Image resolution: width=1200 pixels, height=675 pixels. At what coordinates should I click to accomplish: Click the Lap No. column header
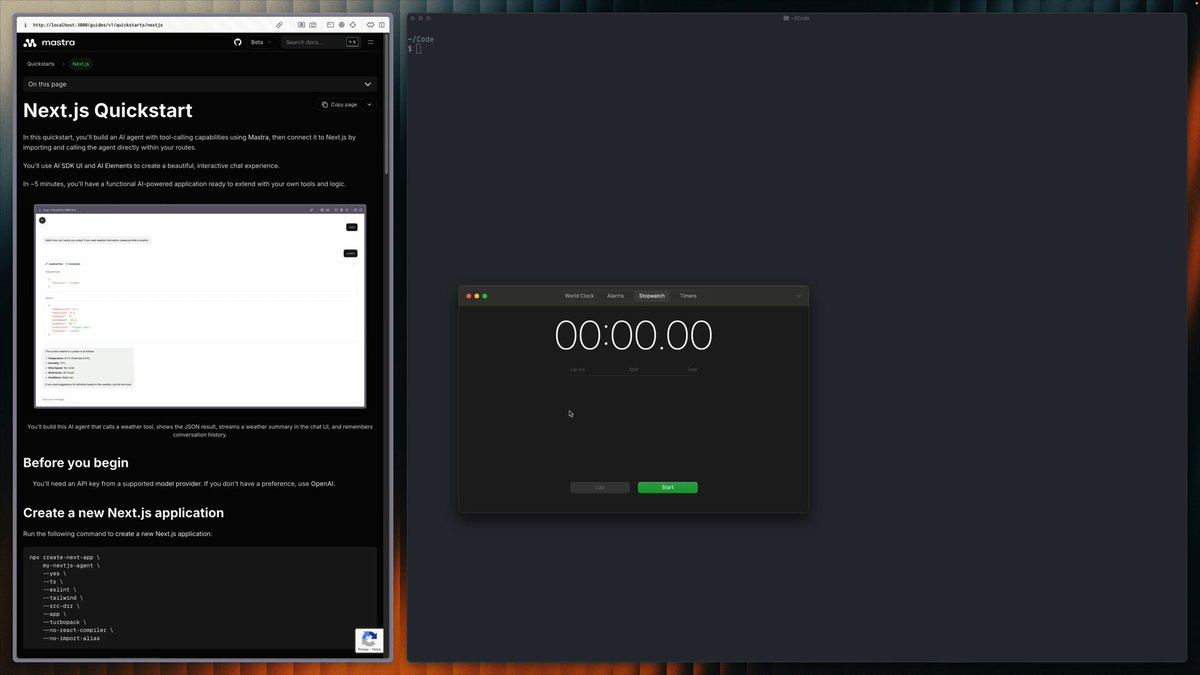[578, 370]
